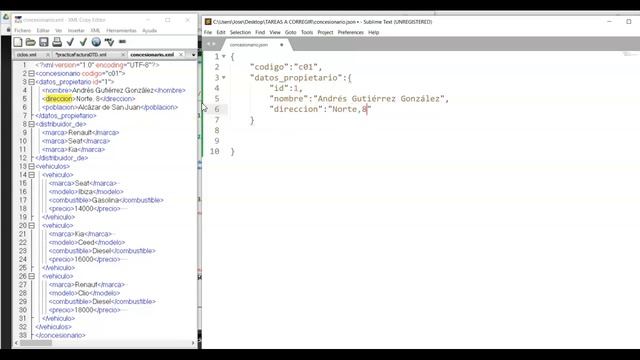Open Selection menu in Sublime Text
This screenshot has width=640, height=360.
(240, 32)
